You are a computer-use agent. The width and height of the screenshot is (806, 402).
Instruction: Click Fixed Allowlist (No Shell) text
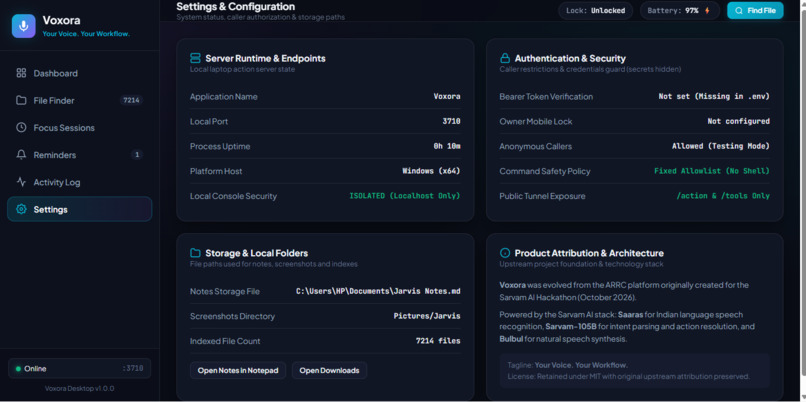712,171
